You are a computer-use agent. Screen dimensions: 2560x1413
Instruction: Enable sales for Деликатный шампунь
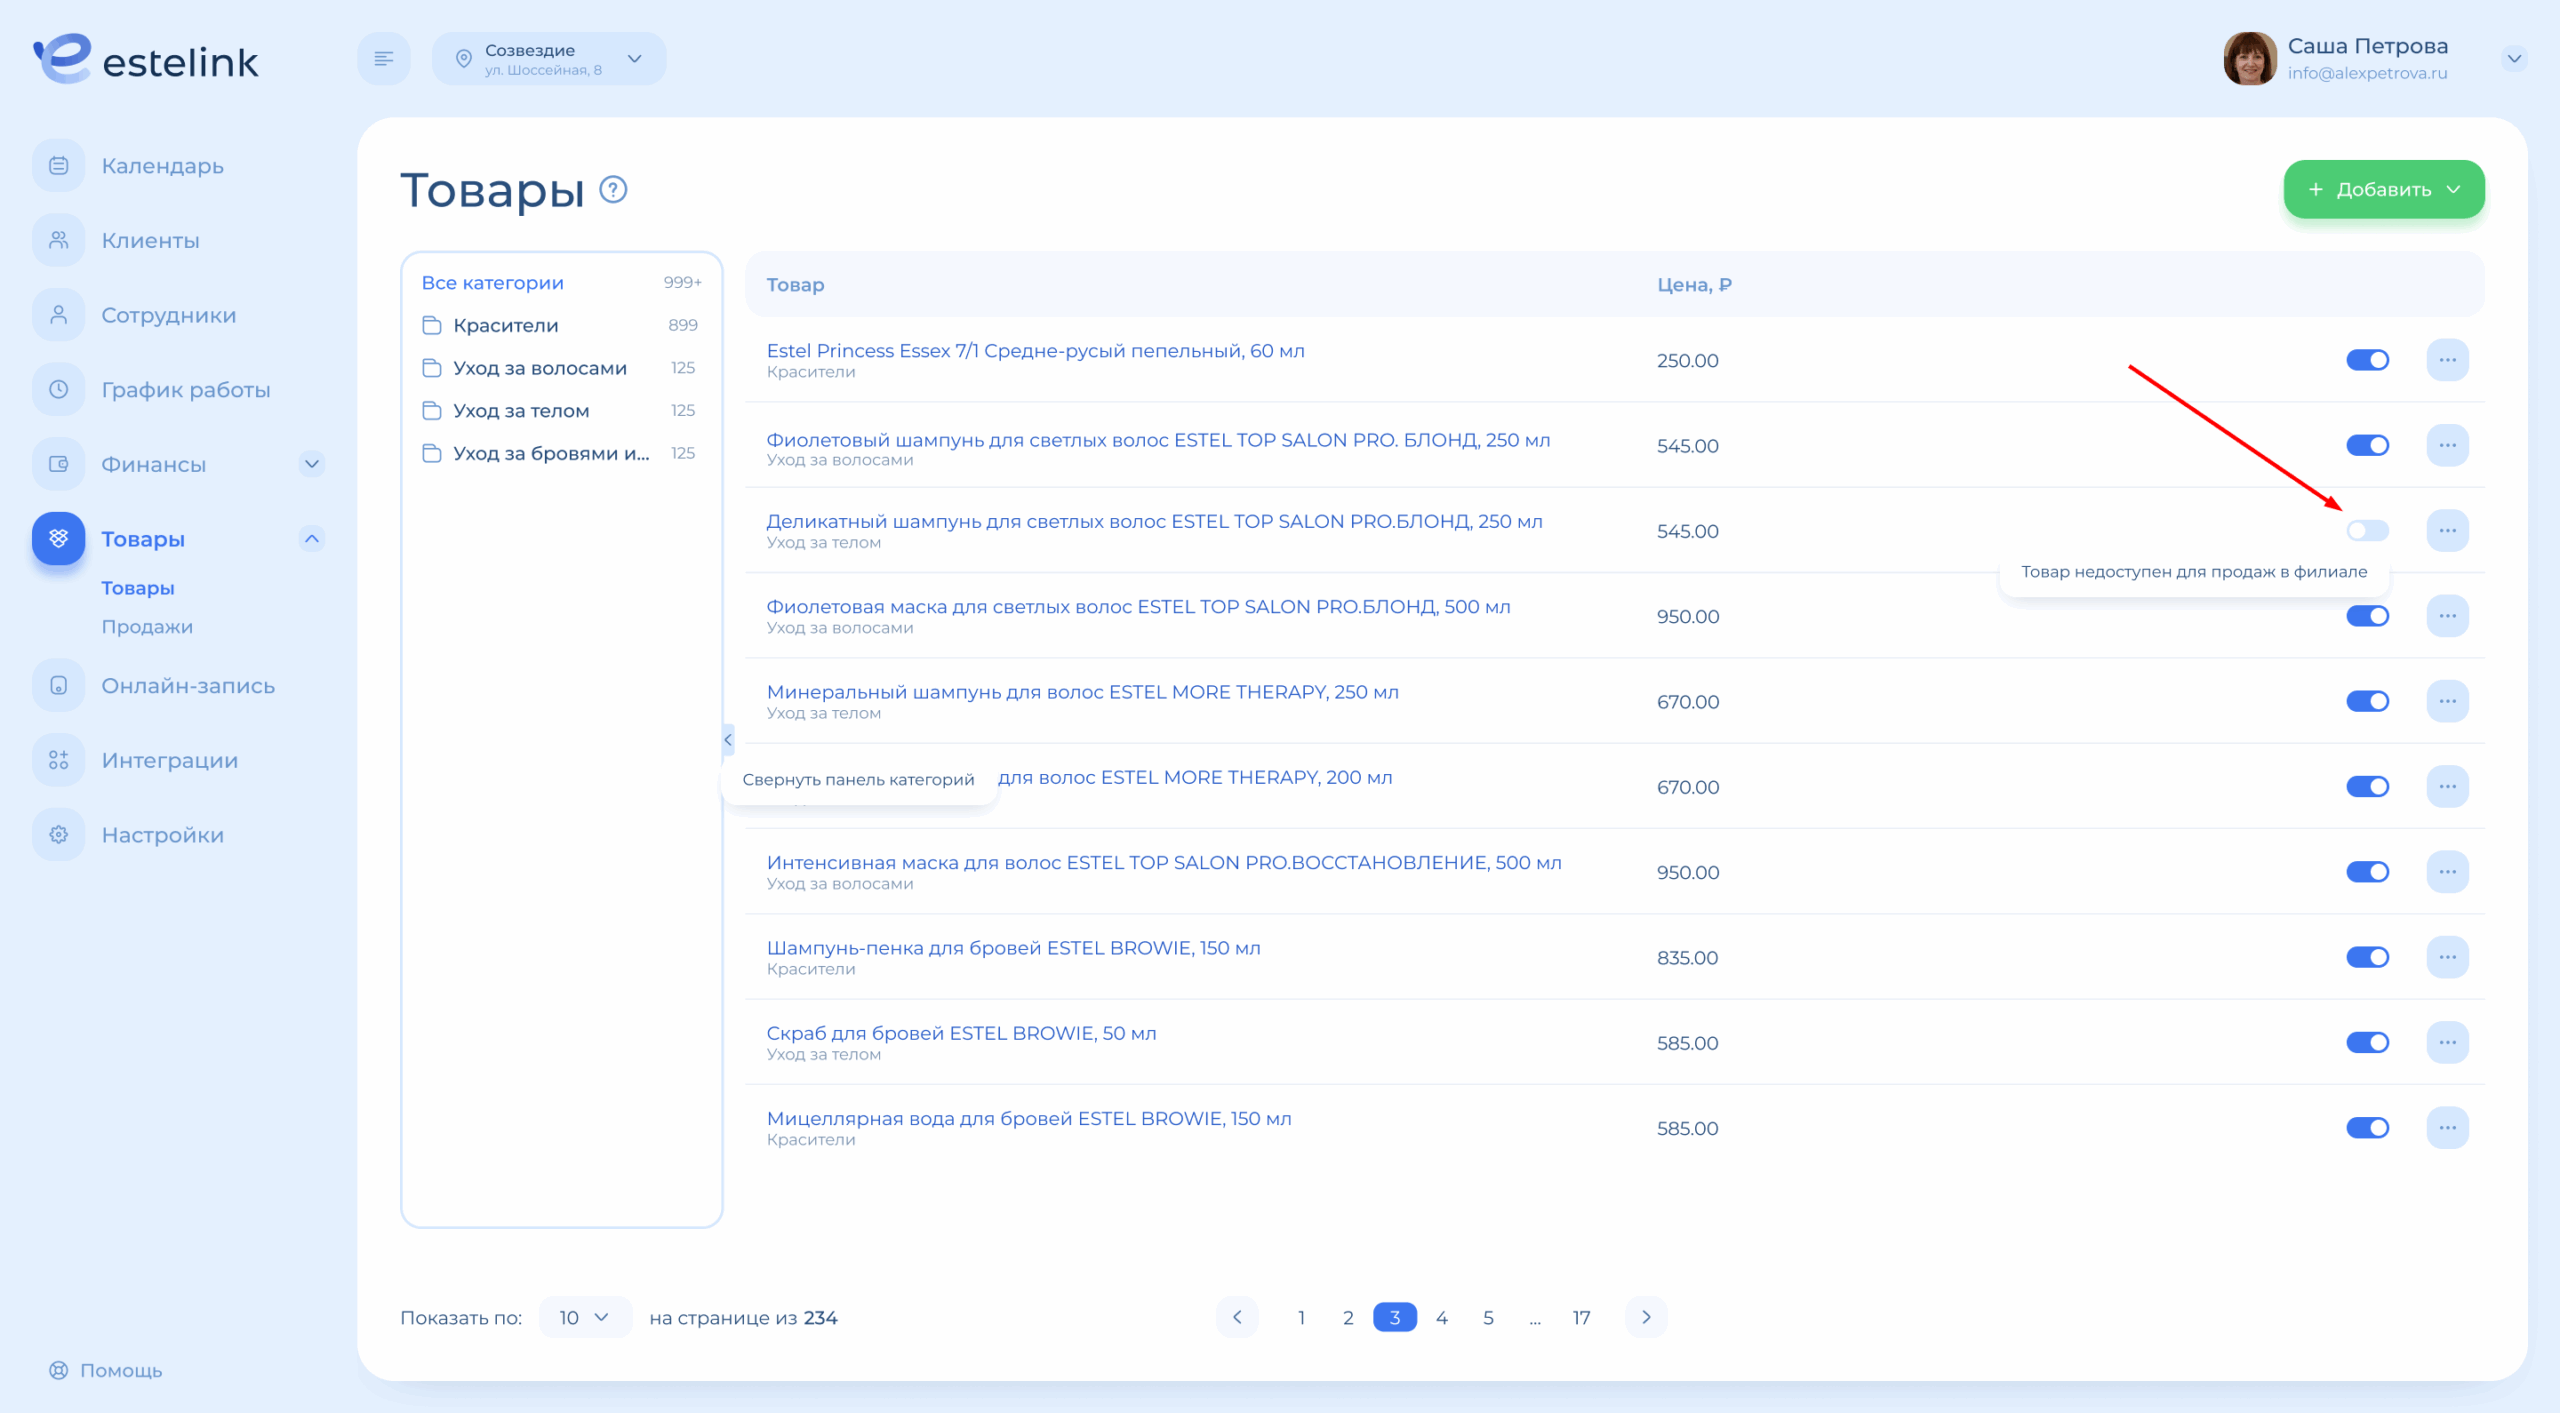2368,530
